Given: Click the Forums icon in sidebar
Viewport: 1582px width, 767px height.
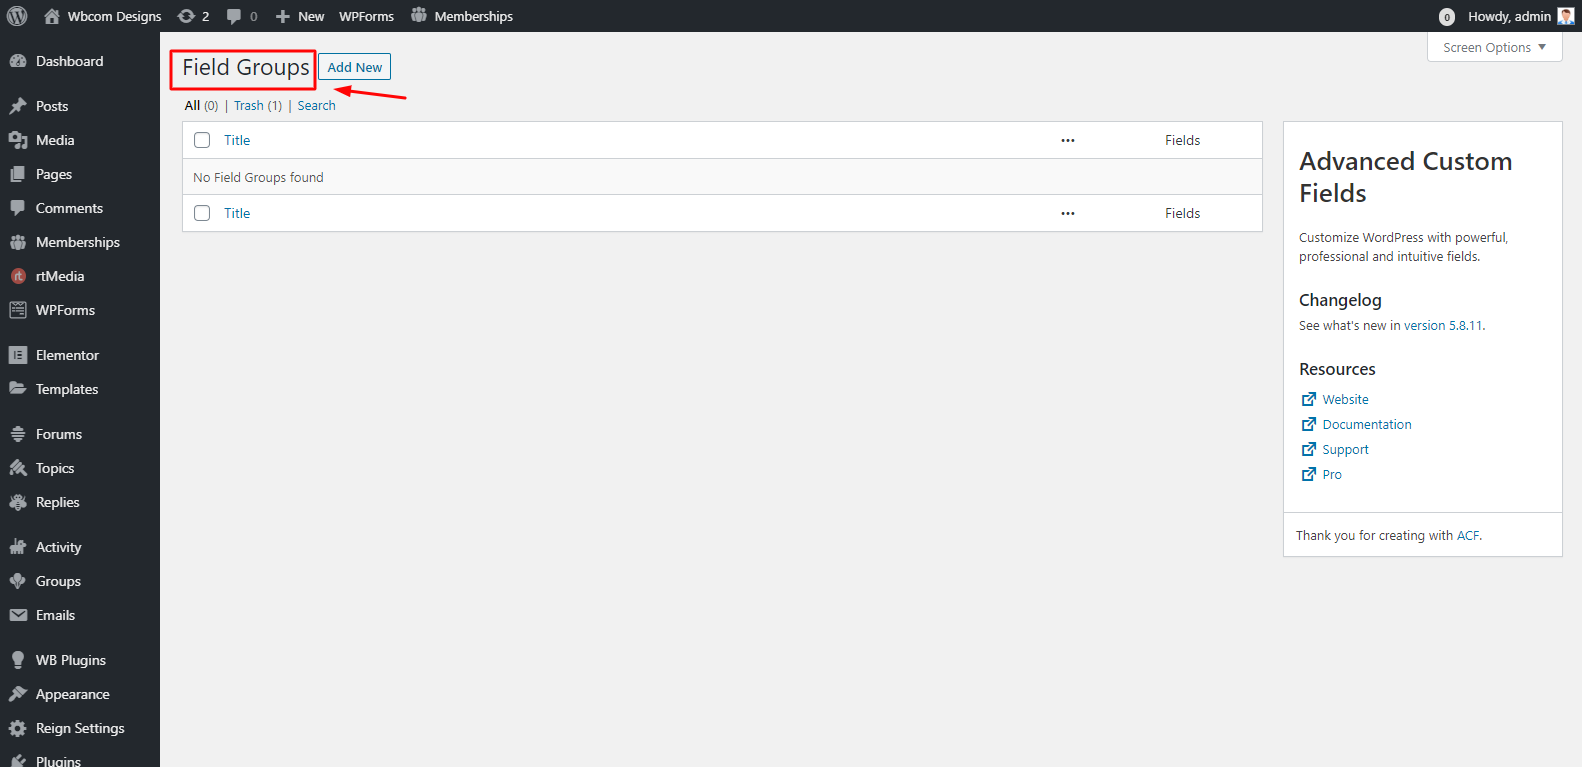Looking at the screenshot, I should tap(18, 434).
